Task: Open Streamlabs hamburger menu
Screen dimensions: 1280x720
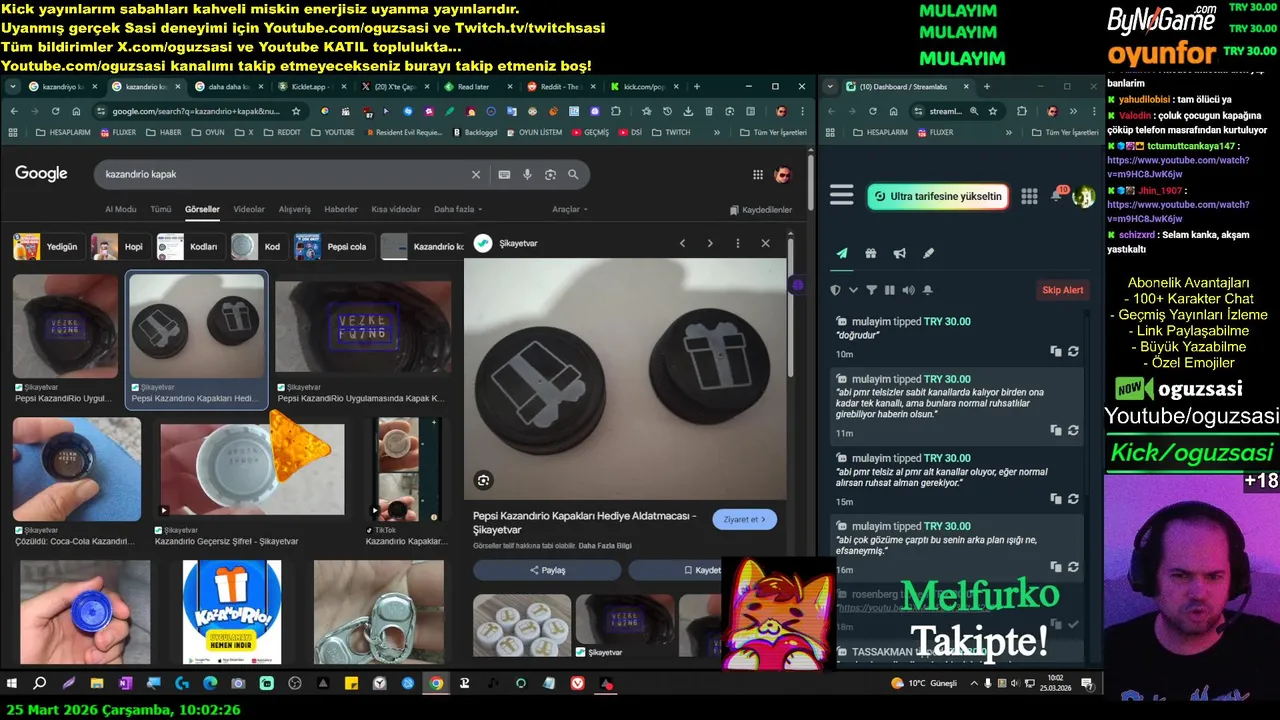Action: 842,196
